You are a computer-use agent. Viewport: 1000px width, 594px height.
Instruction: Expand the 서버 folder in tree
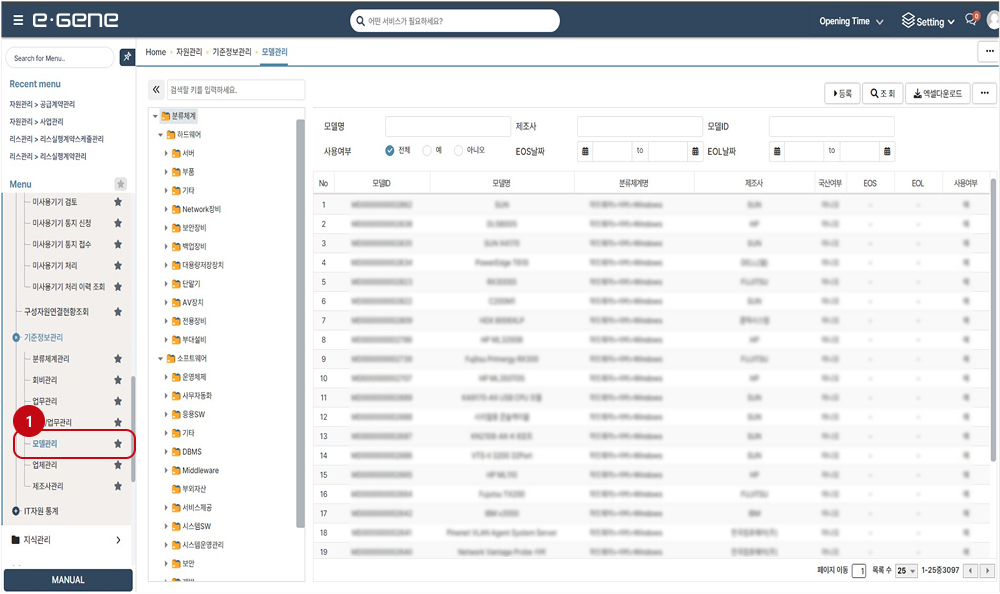(166, 153)
